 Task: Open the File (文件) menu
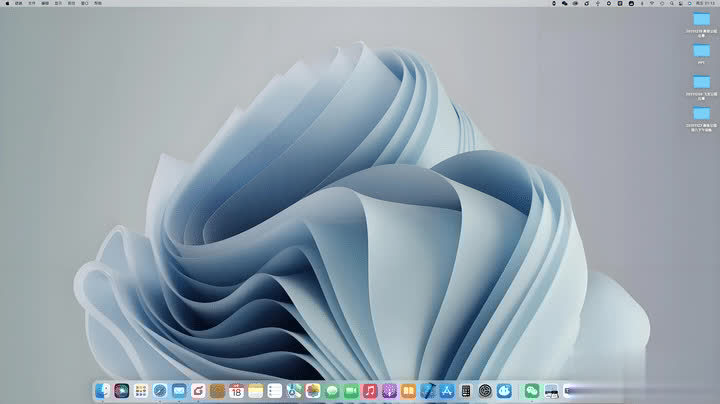pyautogui.click(x=32, y=3)
